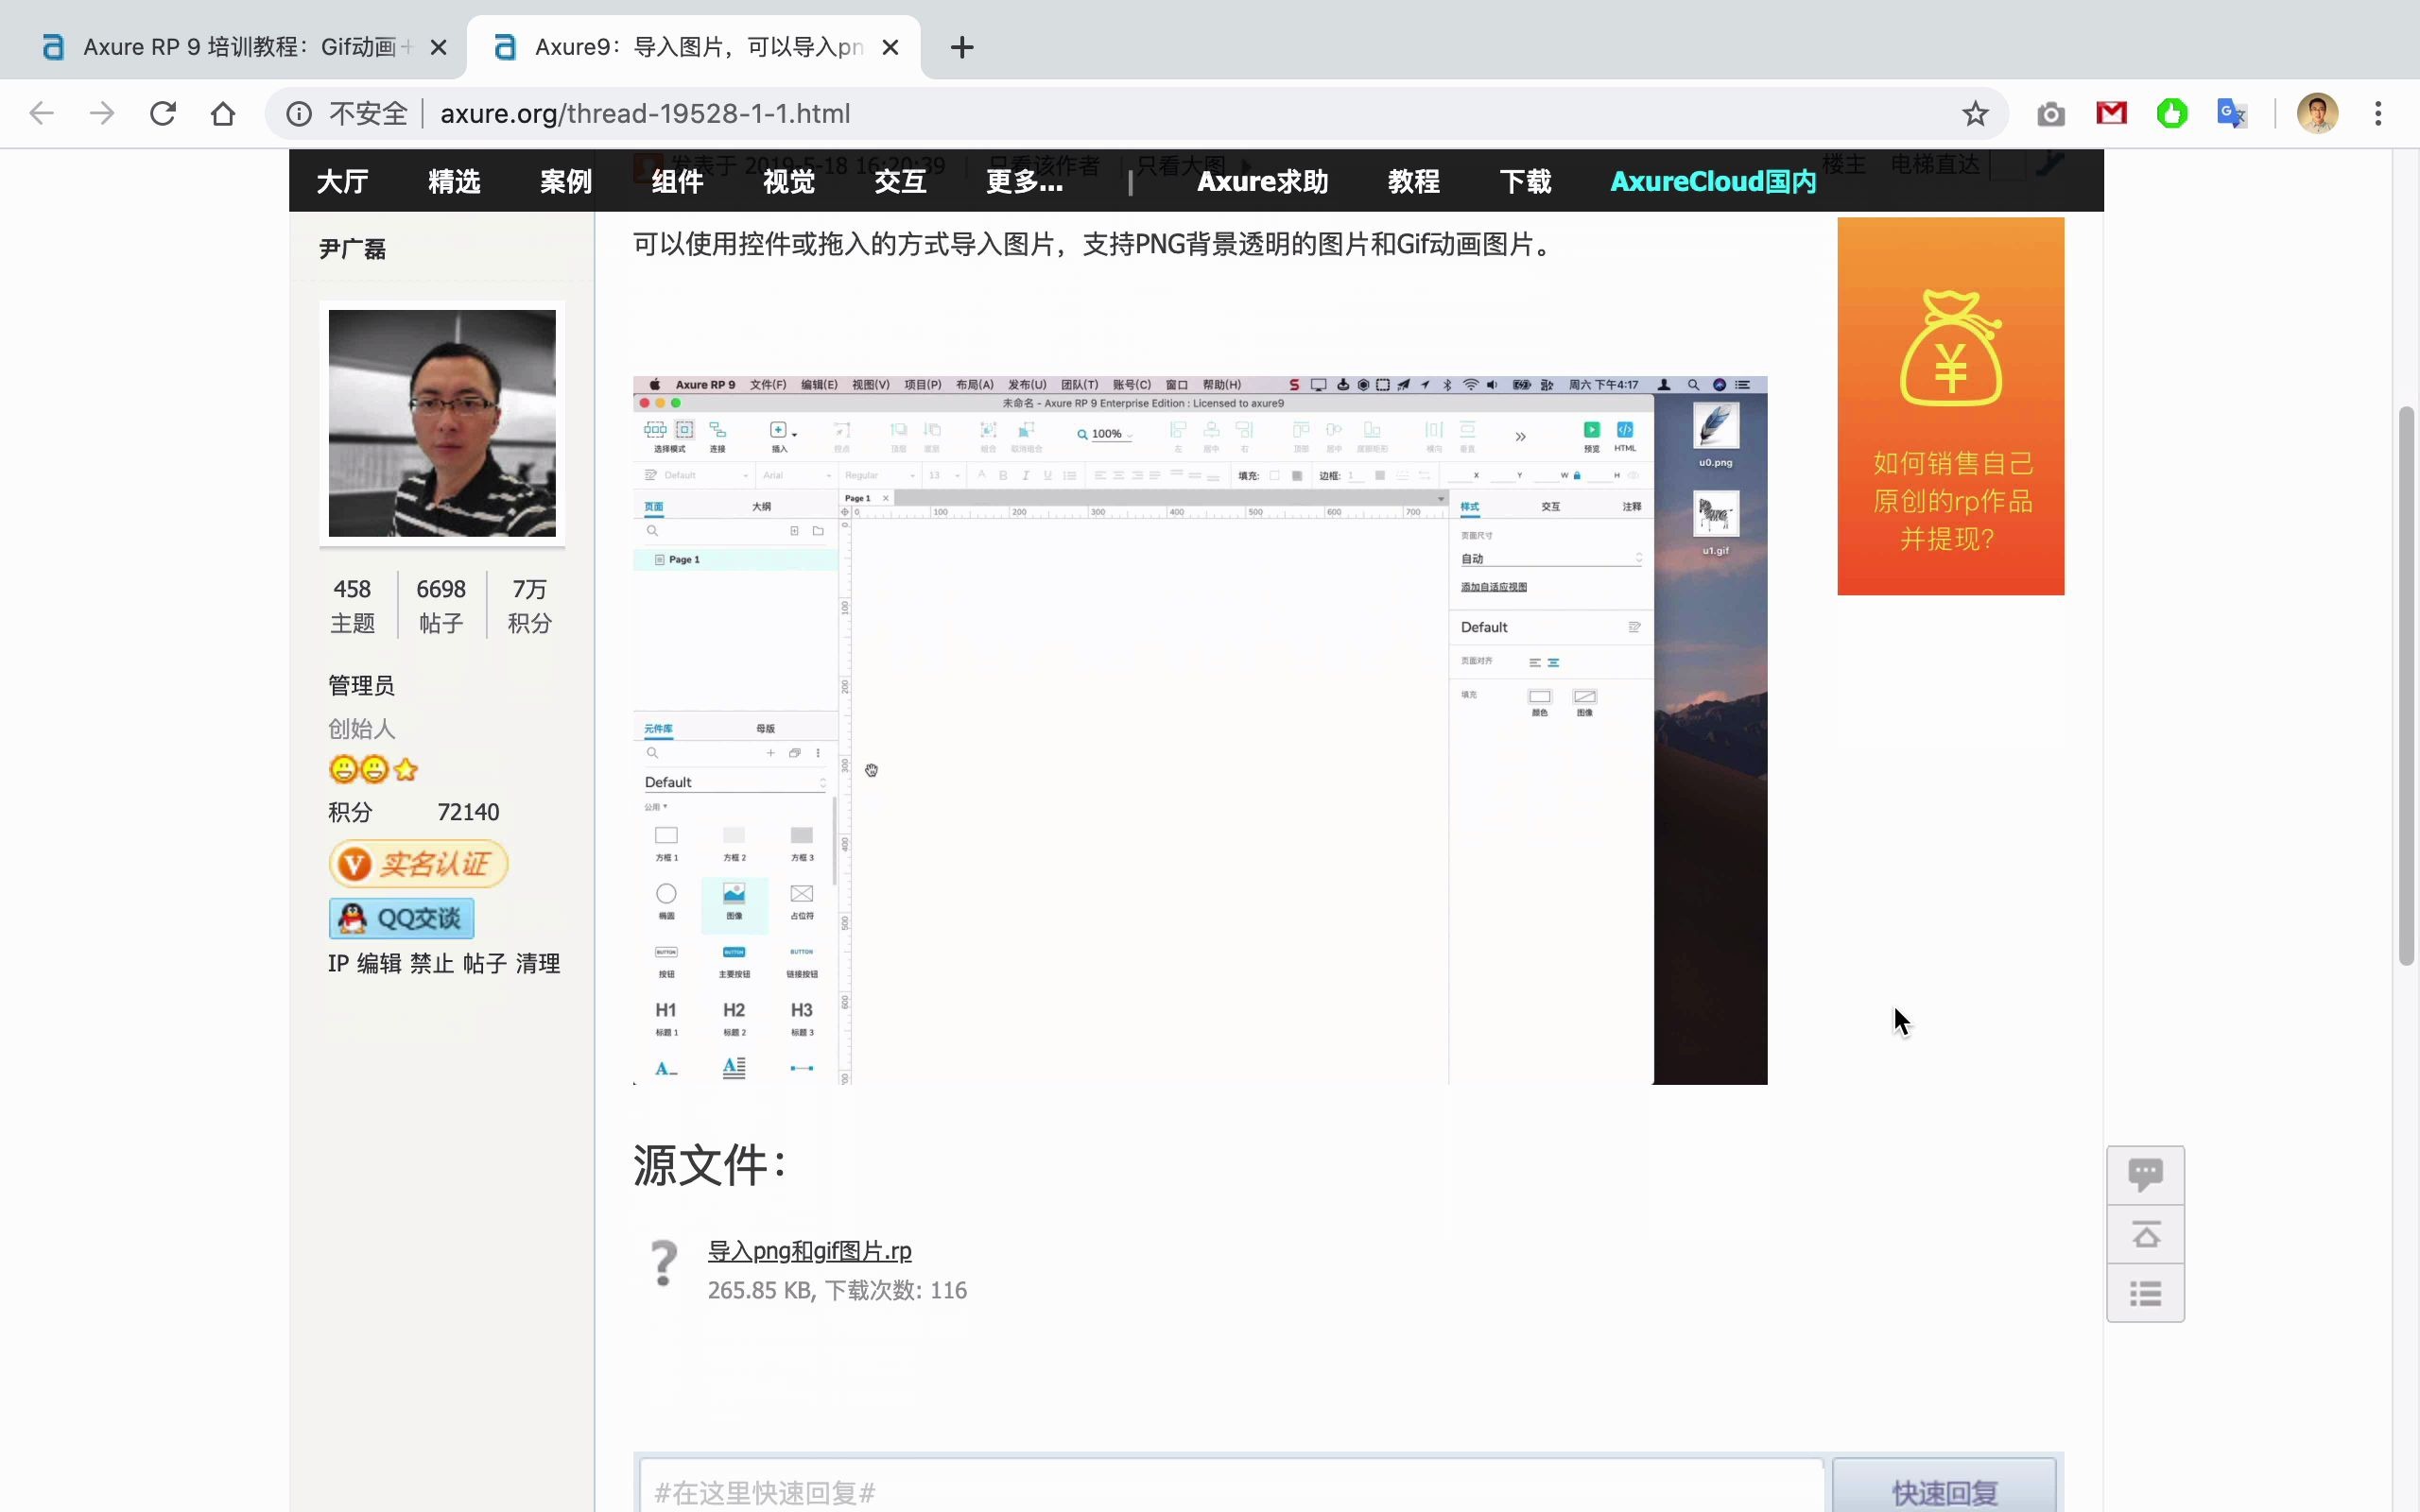Screen dimensions: 2420x1512
Task: Click the back navigation arrow
Action: (42, 113)
